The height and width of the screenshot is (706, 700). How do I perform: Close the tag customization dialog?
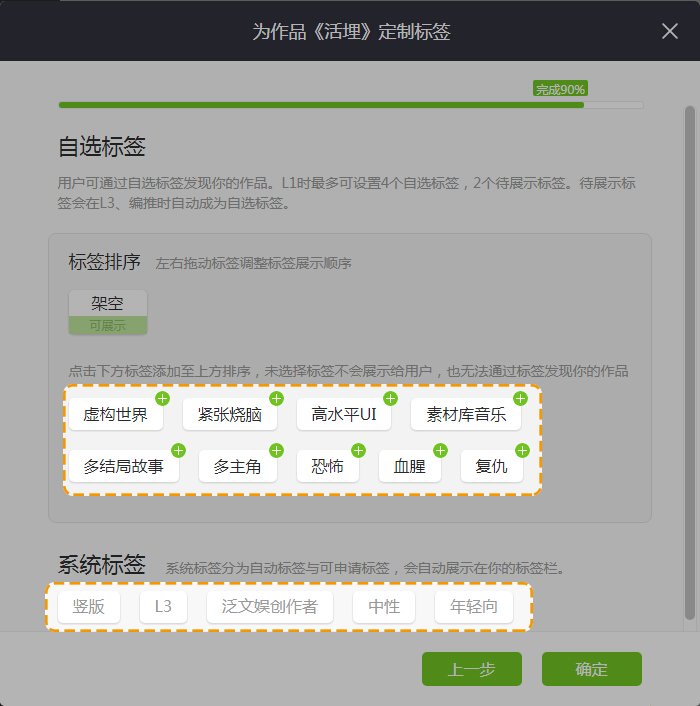(x=670, y=31)
